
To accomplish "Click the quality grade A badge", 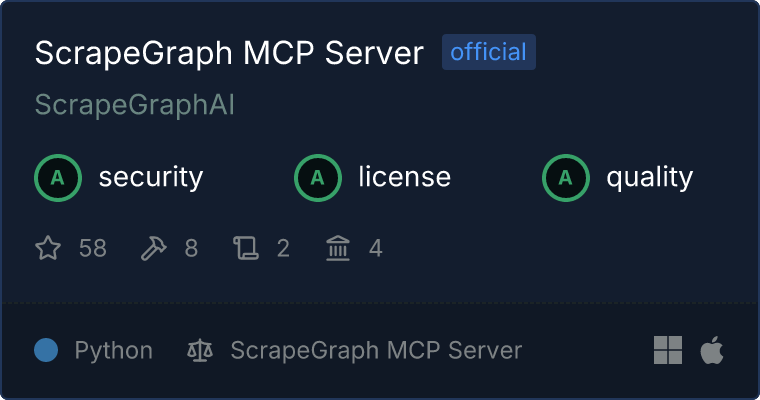I will click(x=566, y=178).
